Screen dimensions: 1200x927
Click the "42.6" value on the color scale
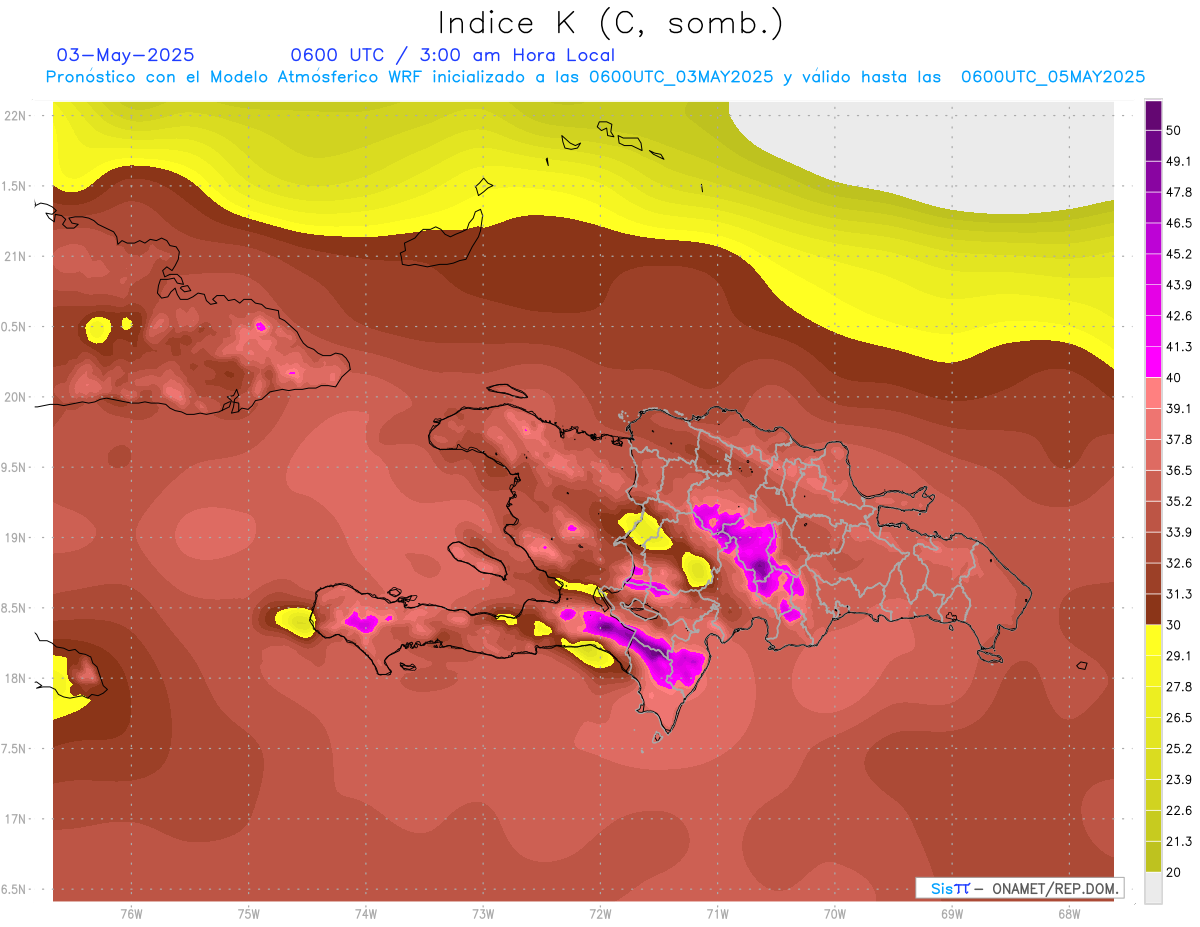pyautogui.click(x=1180, y=316)
